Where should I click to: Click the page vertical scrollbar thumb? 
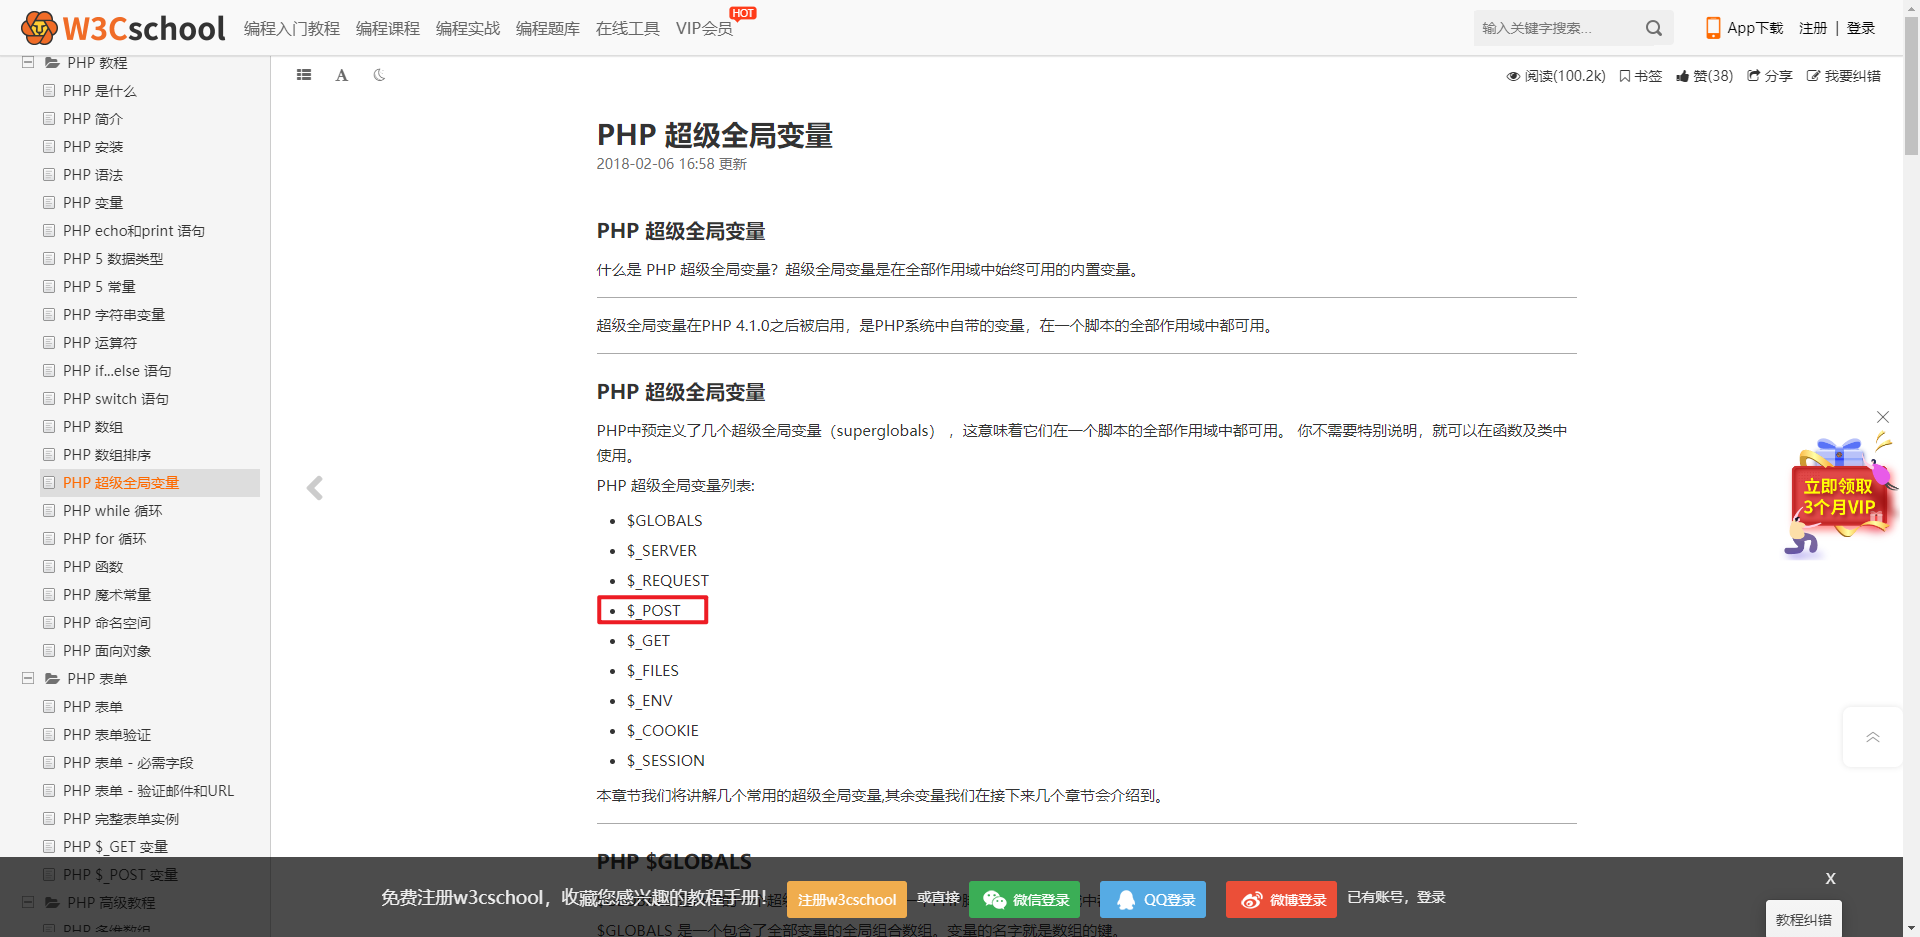(x=1911, y=85)
